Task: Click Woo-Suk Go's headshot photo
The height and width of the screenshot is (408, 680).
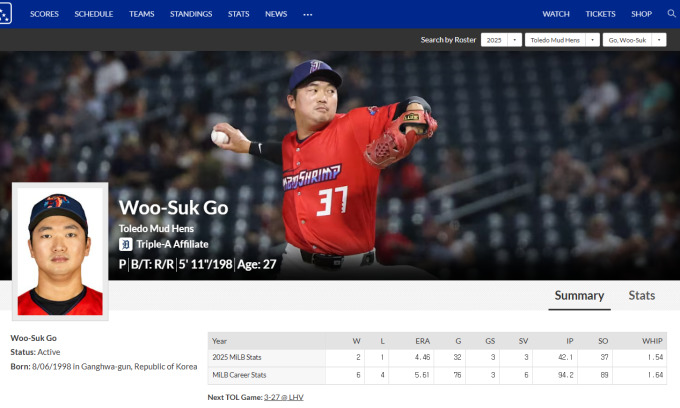Action: [59, 250]
